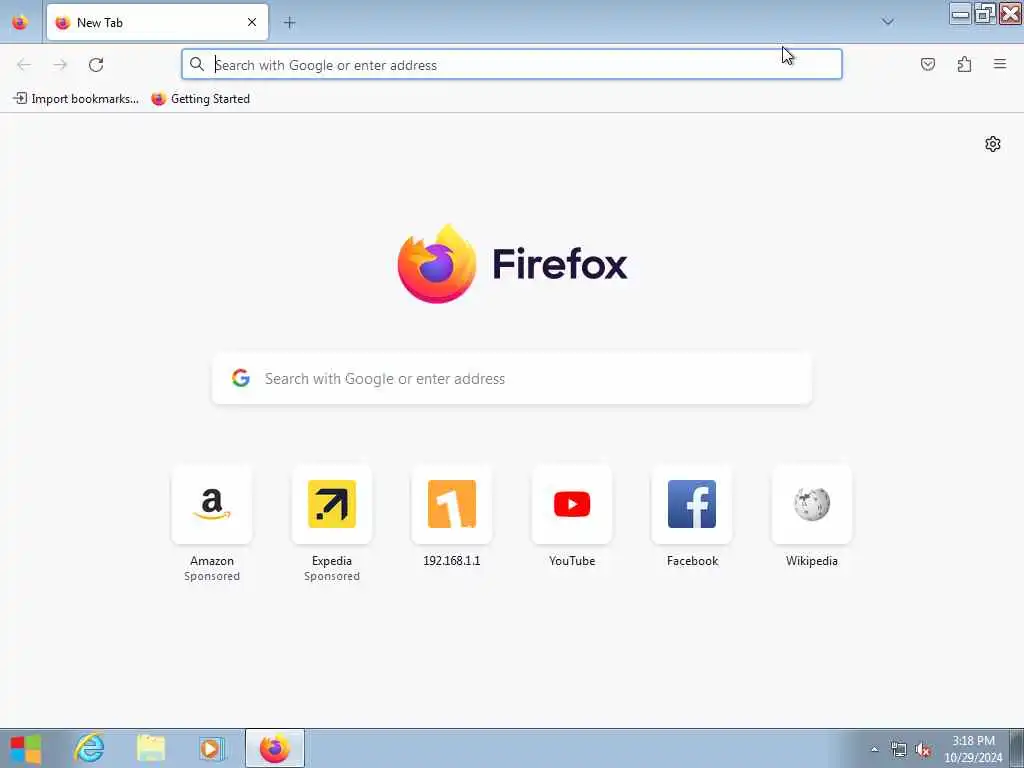Open the Expedia sponsored shortcut tile
This screenshot has width=1024, height=768.
point(332,504)
